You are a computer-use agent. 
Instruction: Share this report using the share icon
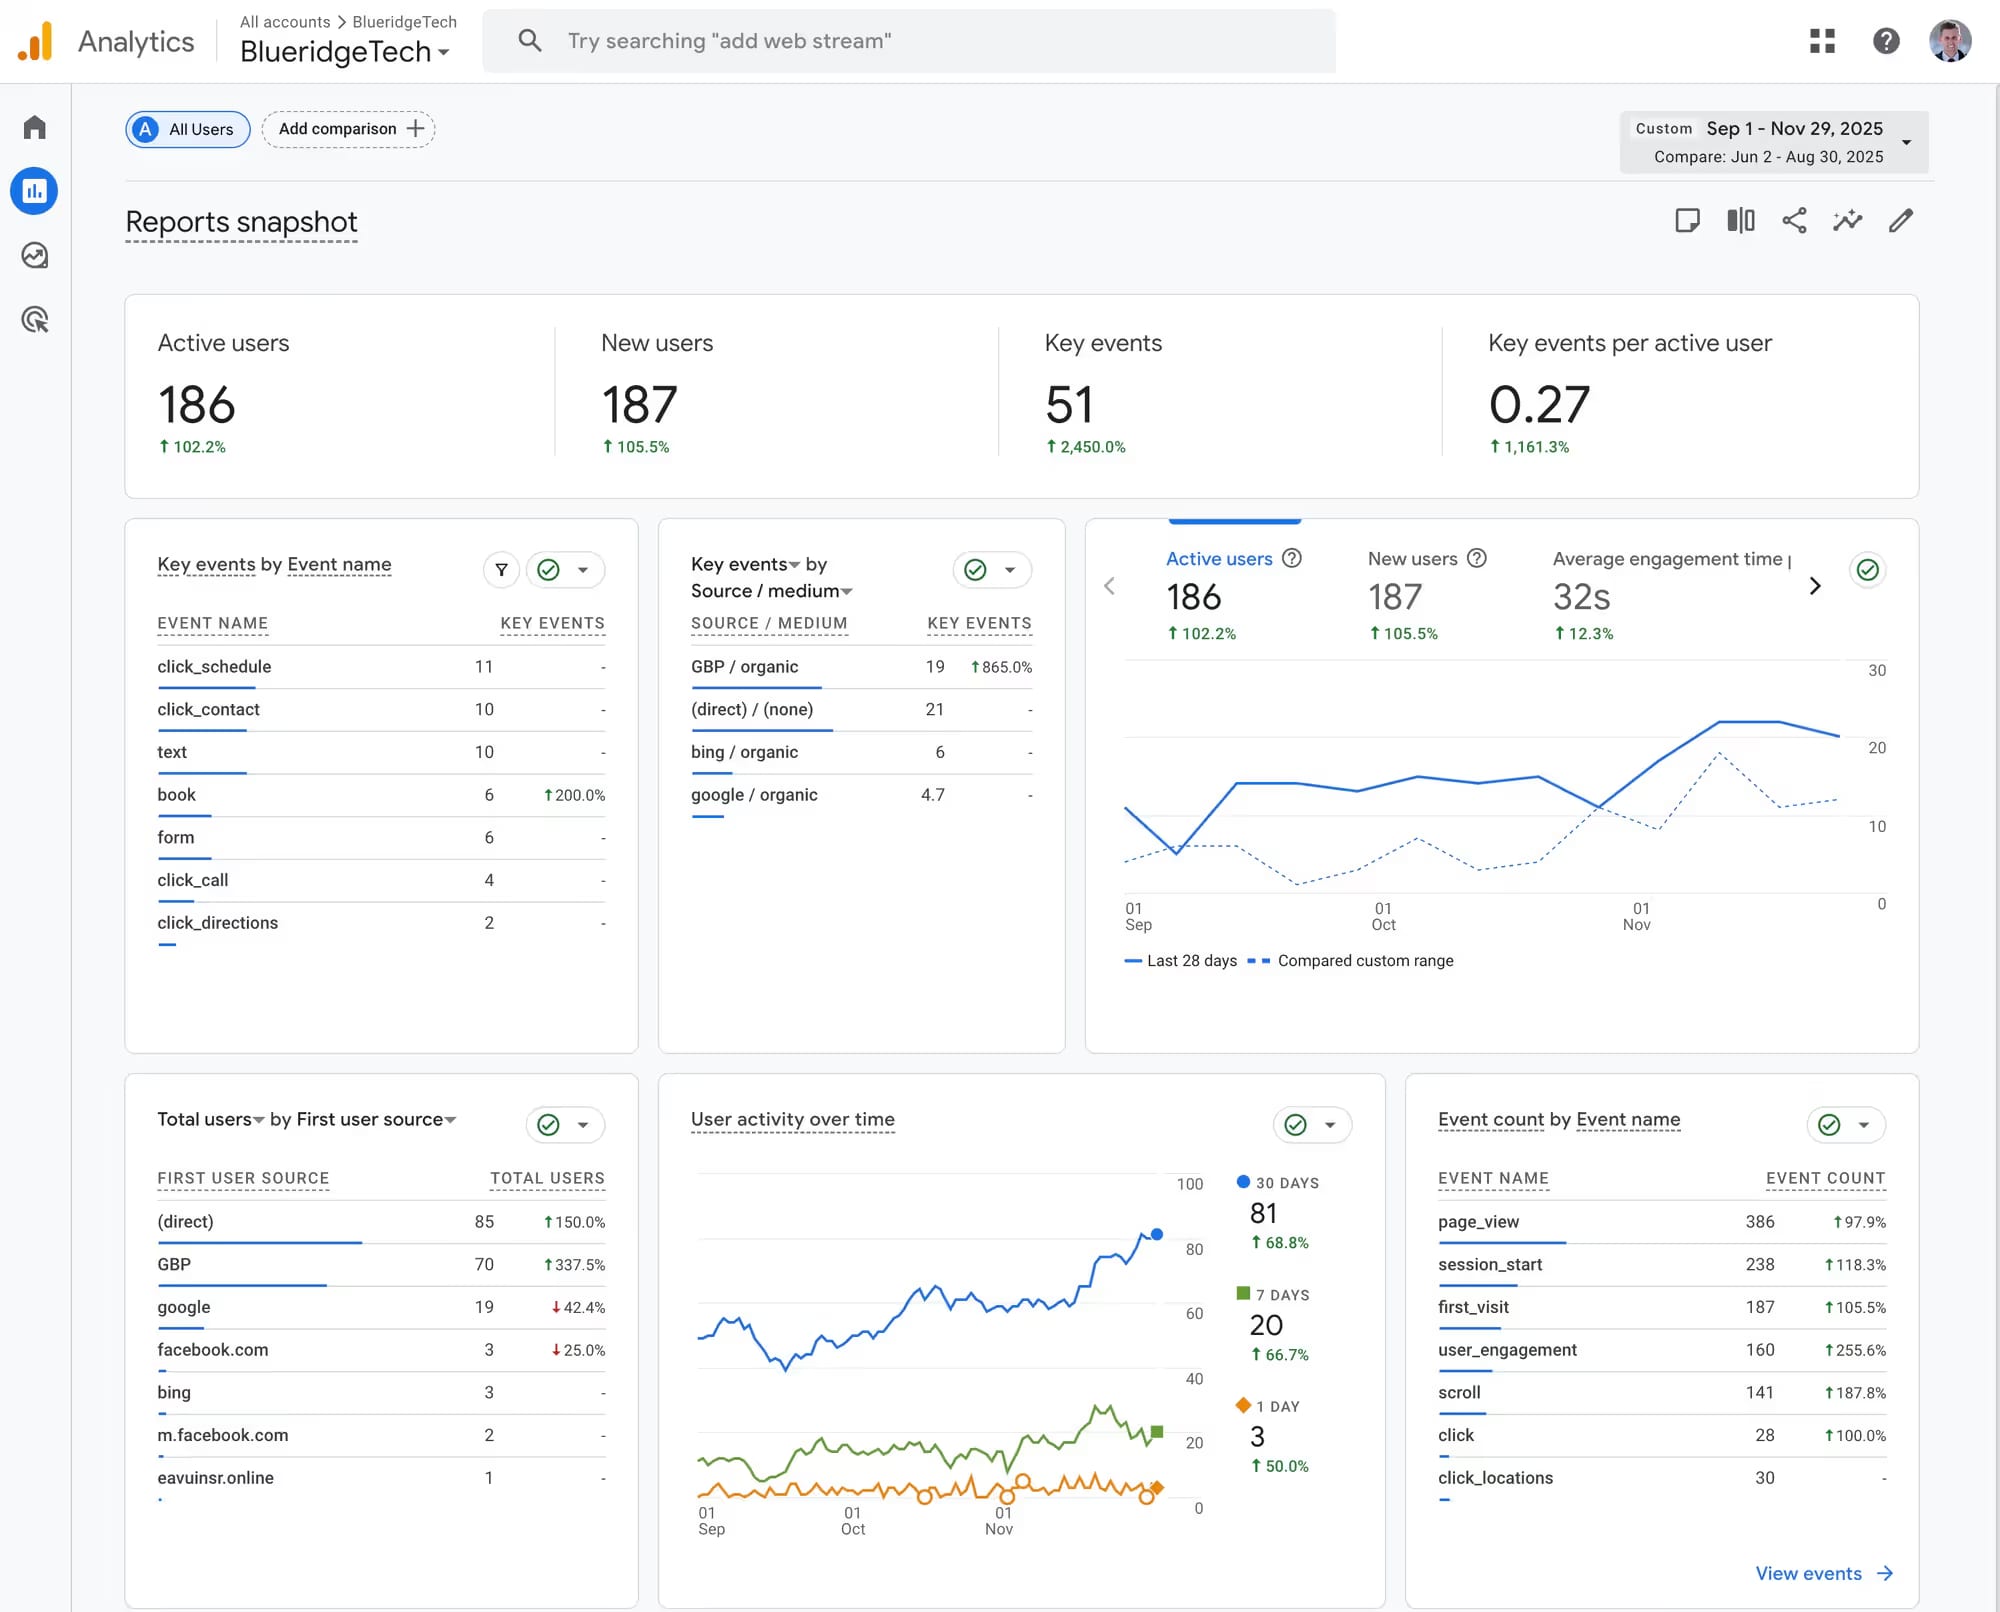click(1794, 220)
